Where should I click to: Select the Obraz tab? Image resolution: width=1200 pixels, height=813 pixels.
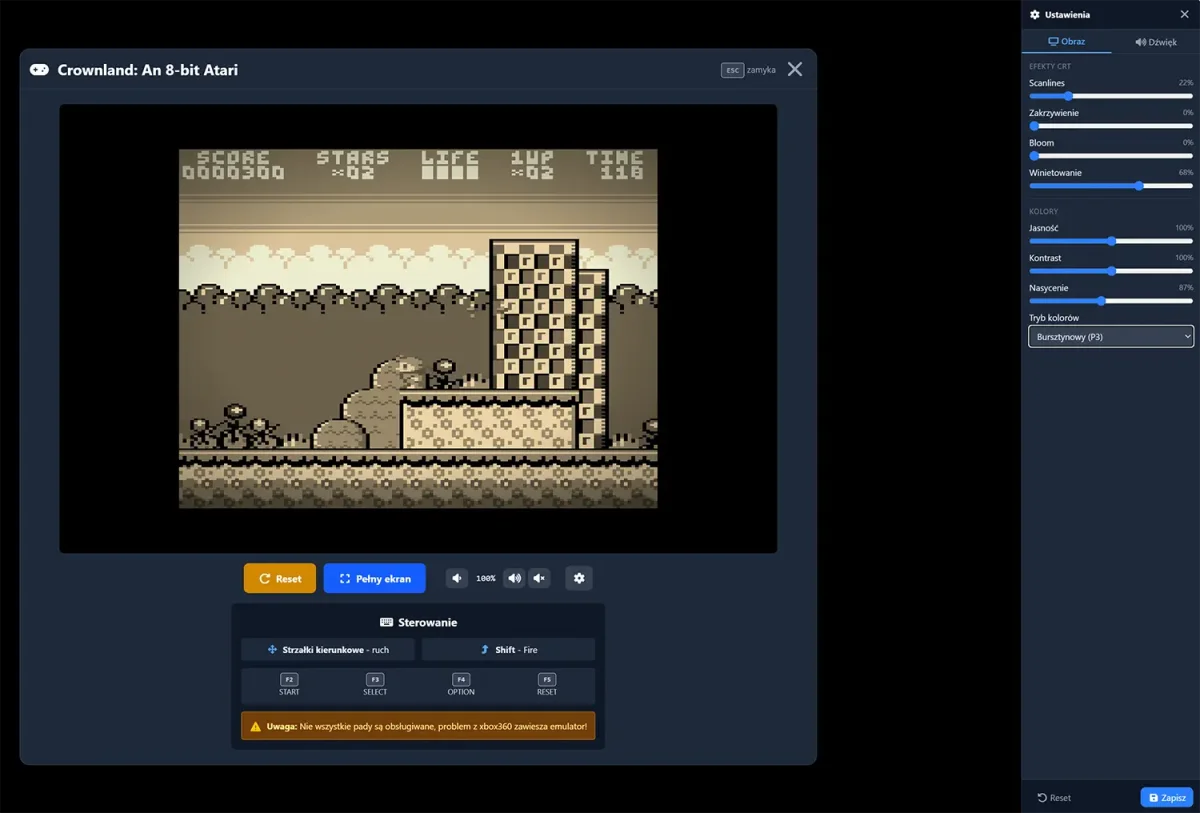(1065, 42)
